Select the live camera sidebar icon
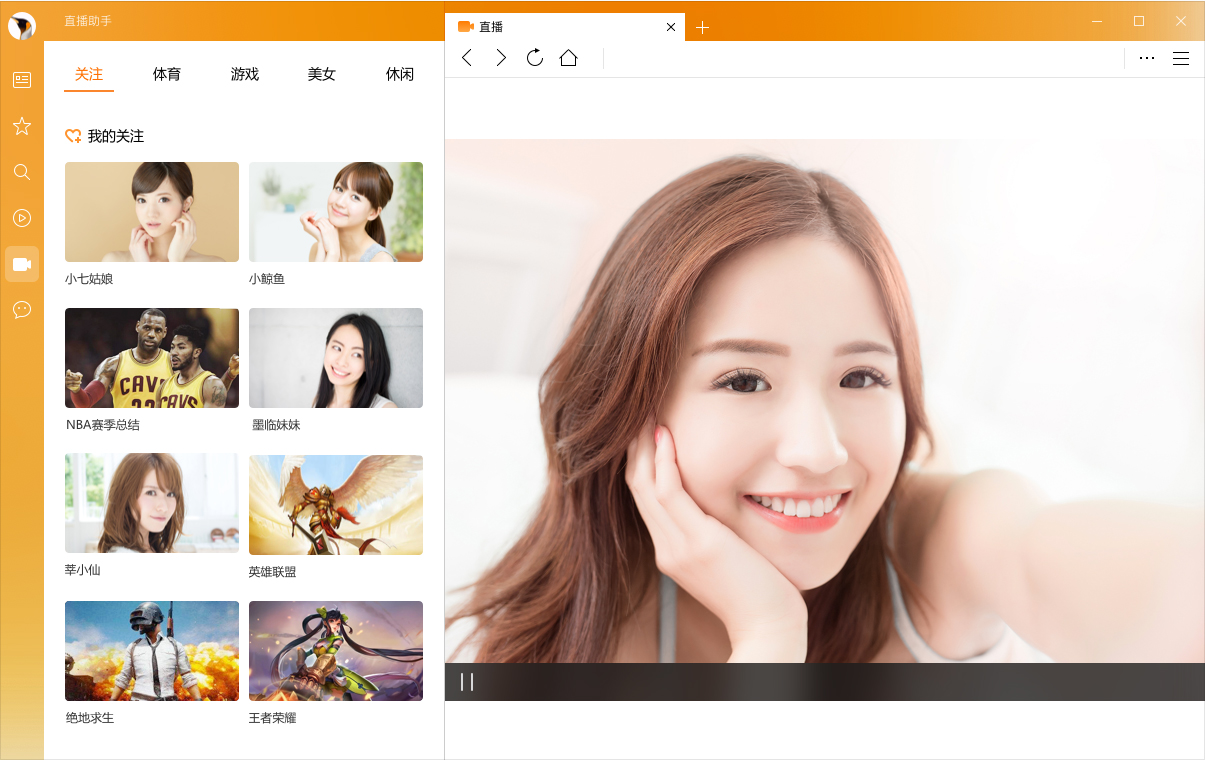The height and width of the screenshot is (760, 1205). pyautogui.click(x=22, y=264)
